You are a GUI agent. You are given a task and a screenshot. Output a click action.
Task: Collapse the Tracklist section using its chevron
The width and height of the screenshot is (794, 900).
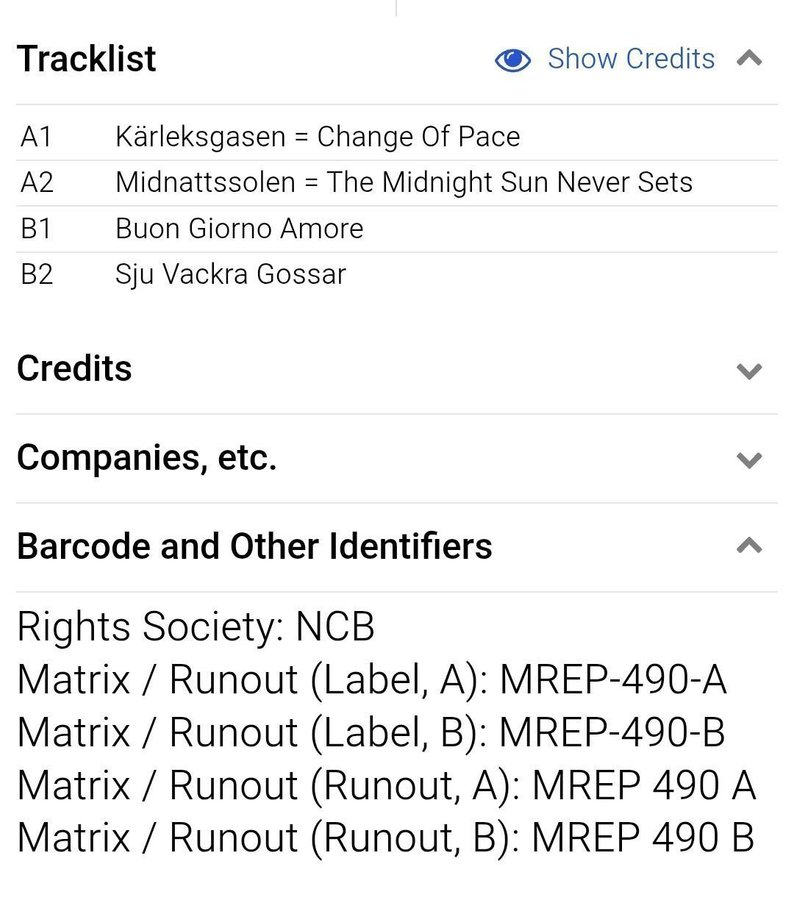coord(749,59)
